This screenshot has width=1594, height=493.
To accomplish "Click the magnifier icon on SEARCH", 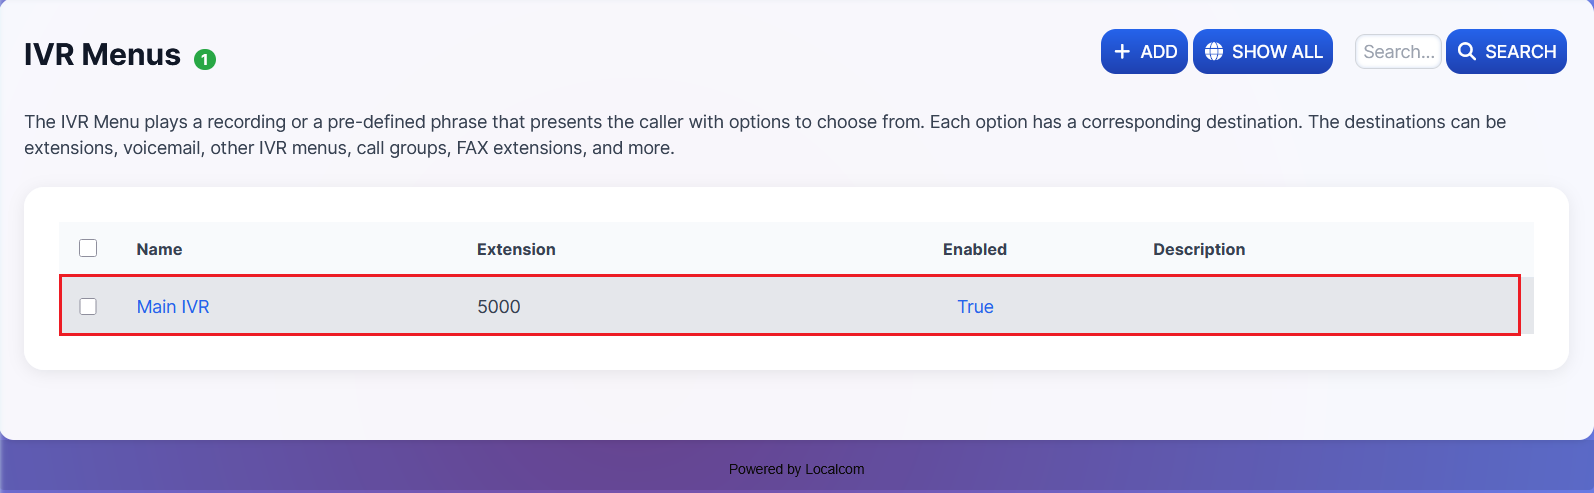I will [1467, 52].
